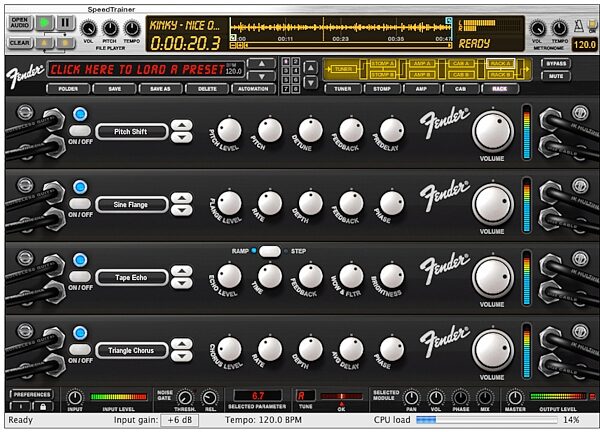Click down arrow beside preset slot numbers

coord(311,83)
